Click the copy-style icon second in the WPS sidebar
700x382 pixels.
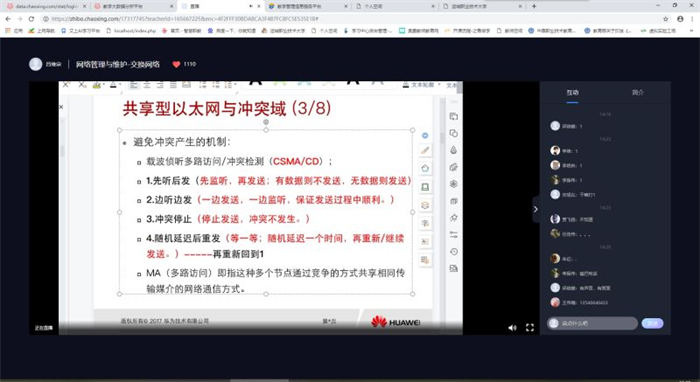[454, 133]
